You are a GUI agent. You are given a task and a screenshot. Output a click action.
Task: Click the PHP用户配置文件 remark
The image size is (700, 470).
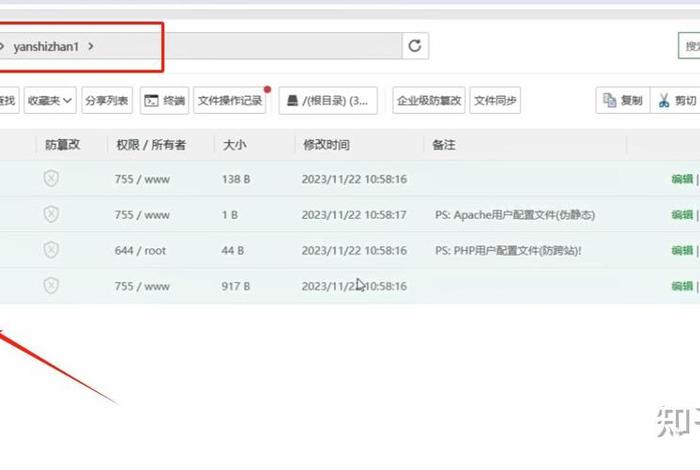pos(508,250)
